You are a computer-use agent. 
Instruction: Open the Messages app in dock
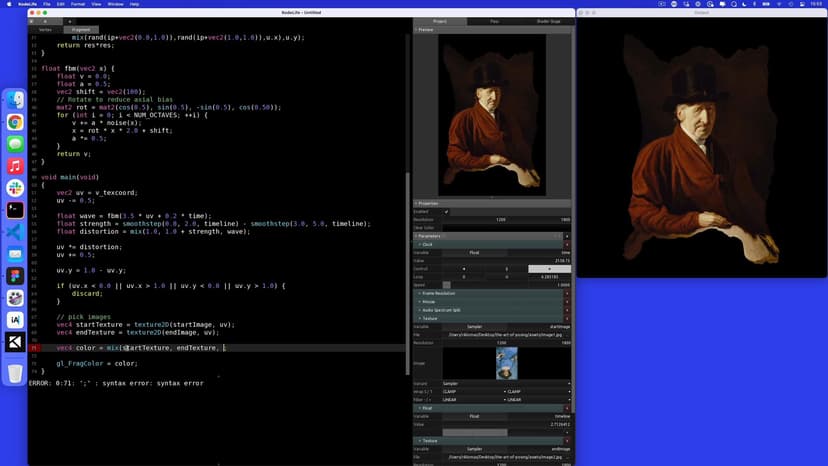pyautogui.click(x=15, y=144)
